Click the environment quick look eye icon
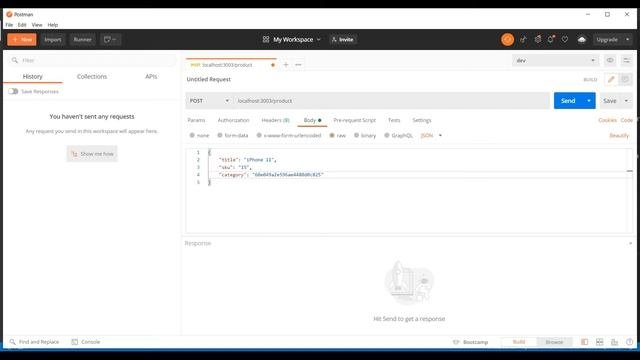This screenshot has width=640, height=360. point(610,60)
